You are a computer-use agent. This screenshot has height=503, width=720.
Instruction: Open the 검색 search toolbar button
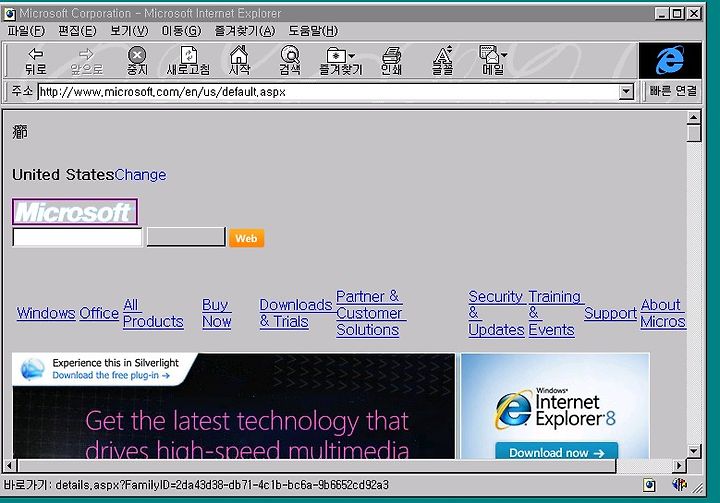click(x=290, y=61)
